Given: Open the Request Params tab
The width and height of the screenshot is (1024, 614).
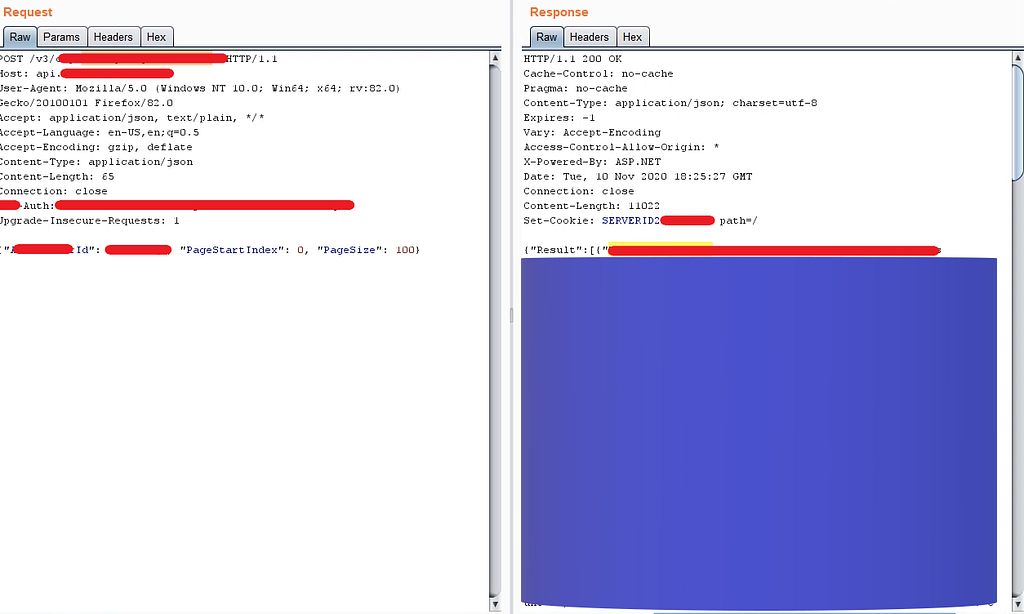Looking at the screenshot, I should click(61, 37).
